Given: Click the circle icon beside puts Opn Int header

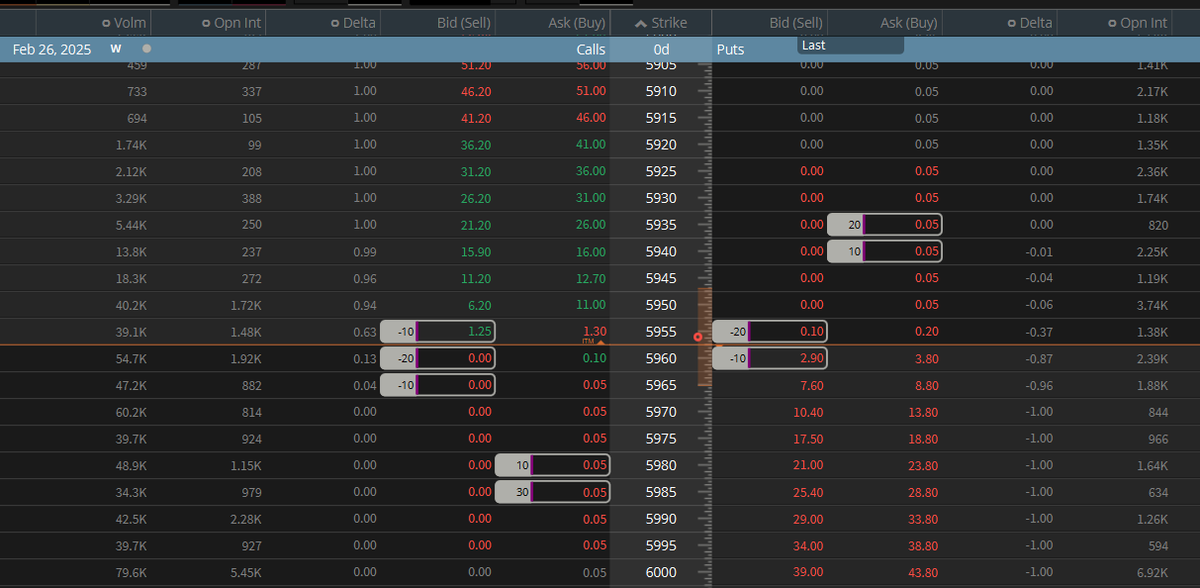Looking at the screenshot, I should click(x=1112, y=23).
